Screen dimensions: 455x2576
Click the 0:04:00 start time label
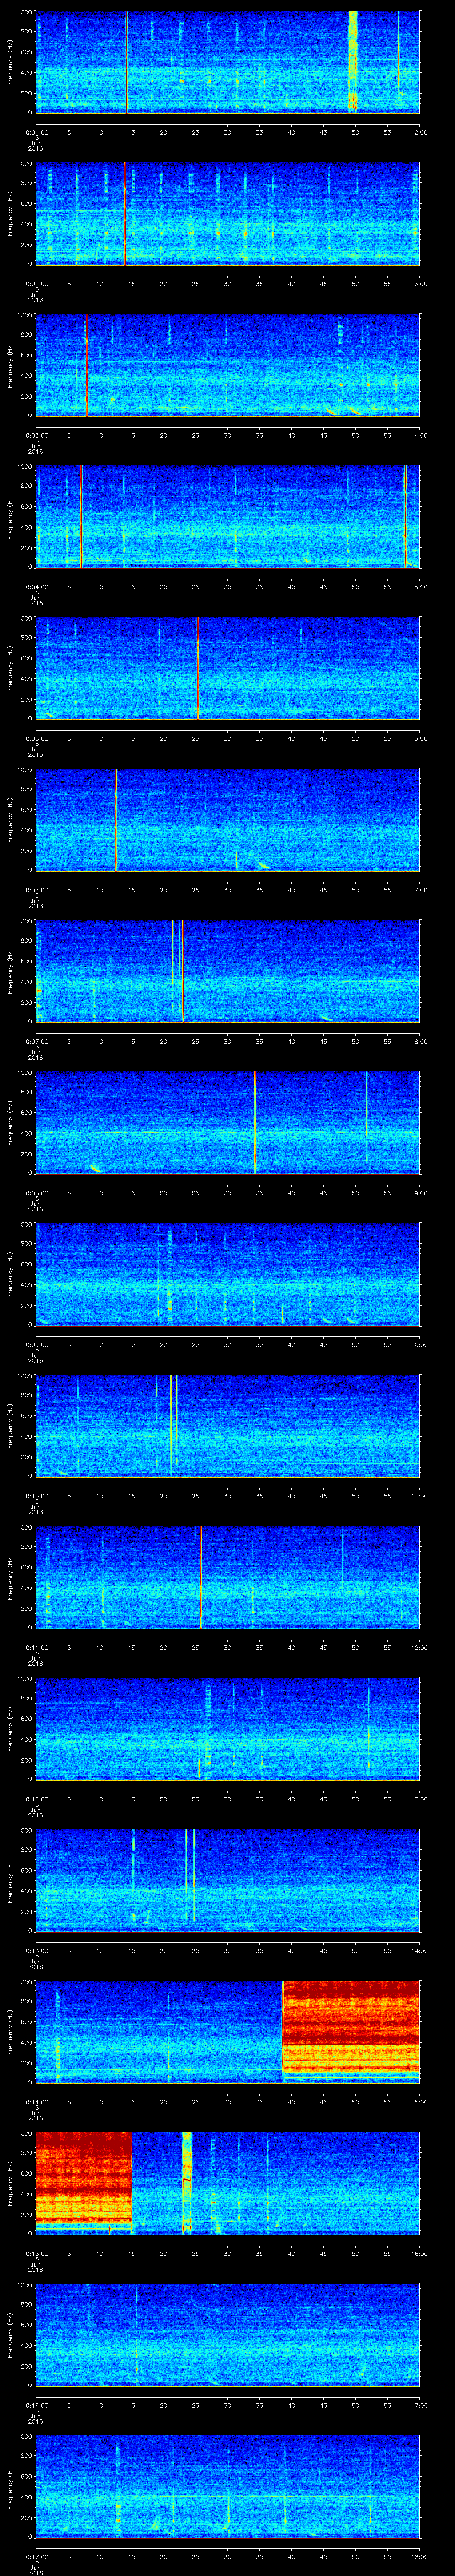click(x=36, y=587)
